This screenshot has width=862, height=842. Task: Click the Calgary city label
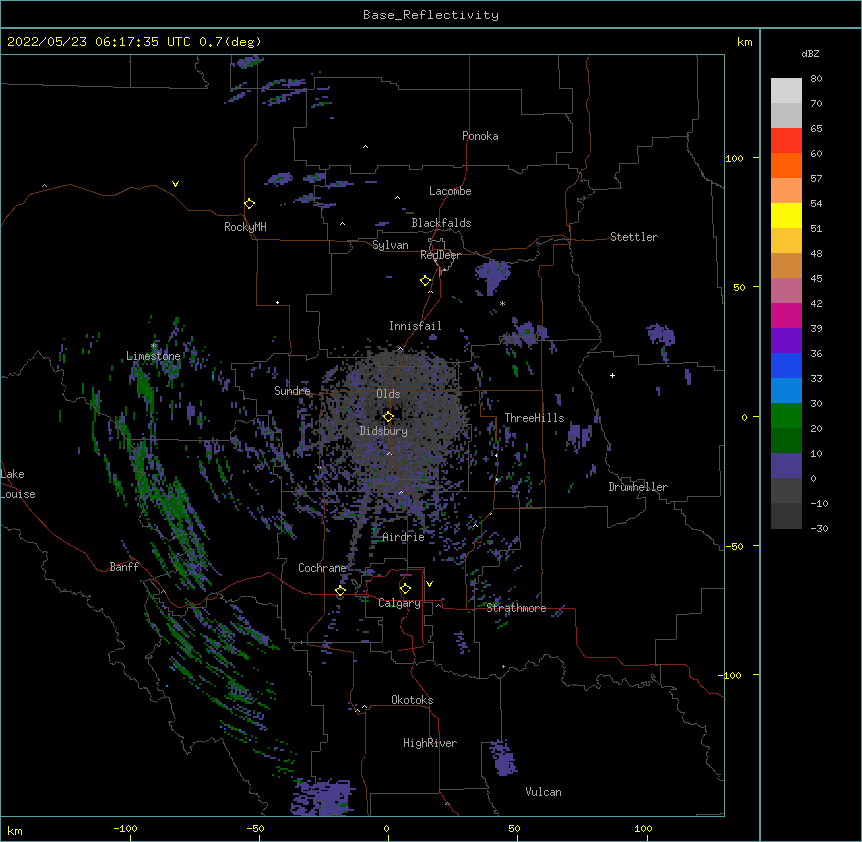pos(399,603)
